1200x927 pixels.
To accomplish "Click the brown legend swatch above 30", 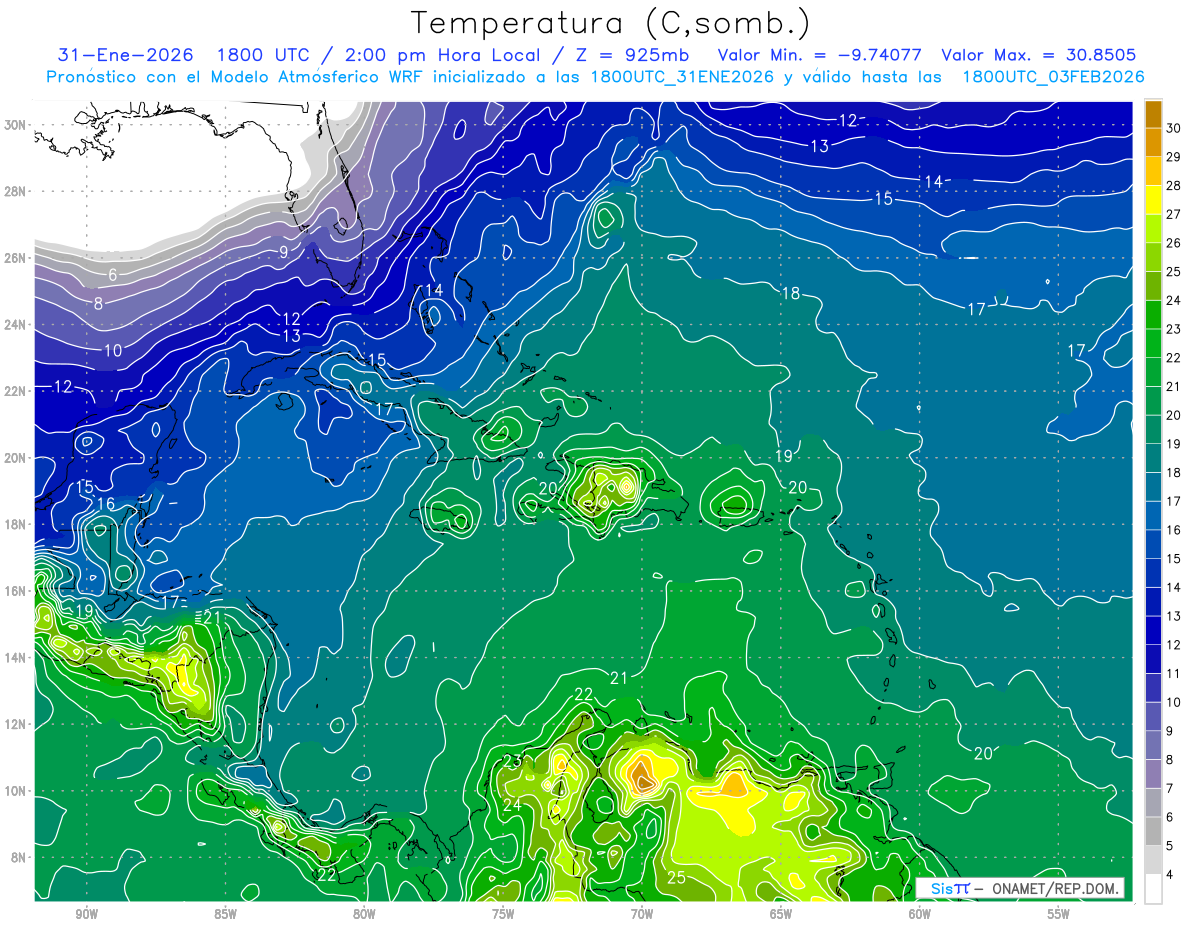I will pyautogui.click(x=1154, y=114).
